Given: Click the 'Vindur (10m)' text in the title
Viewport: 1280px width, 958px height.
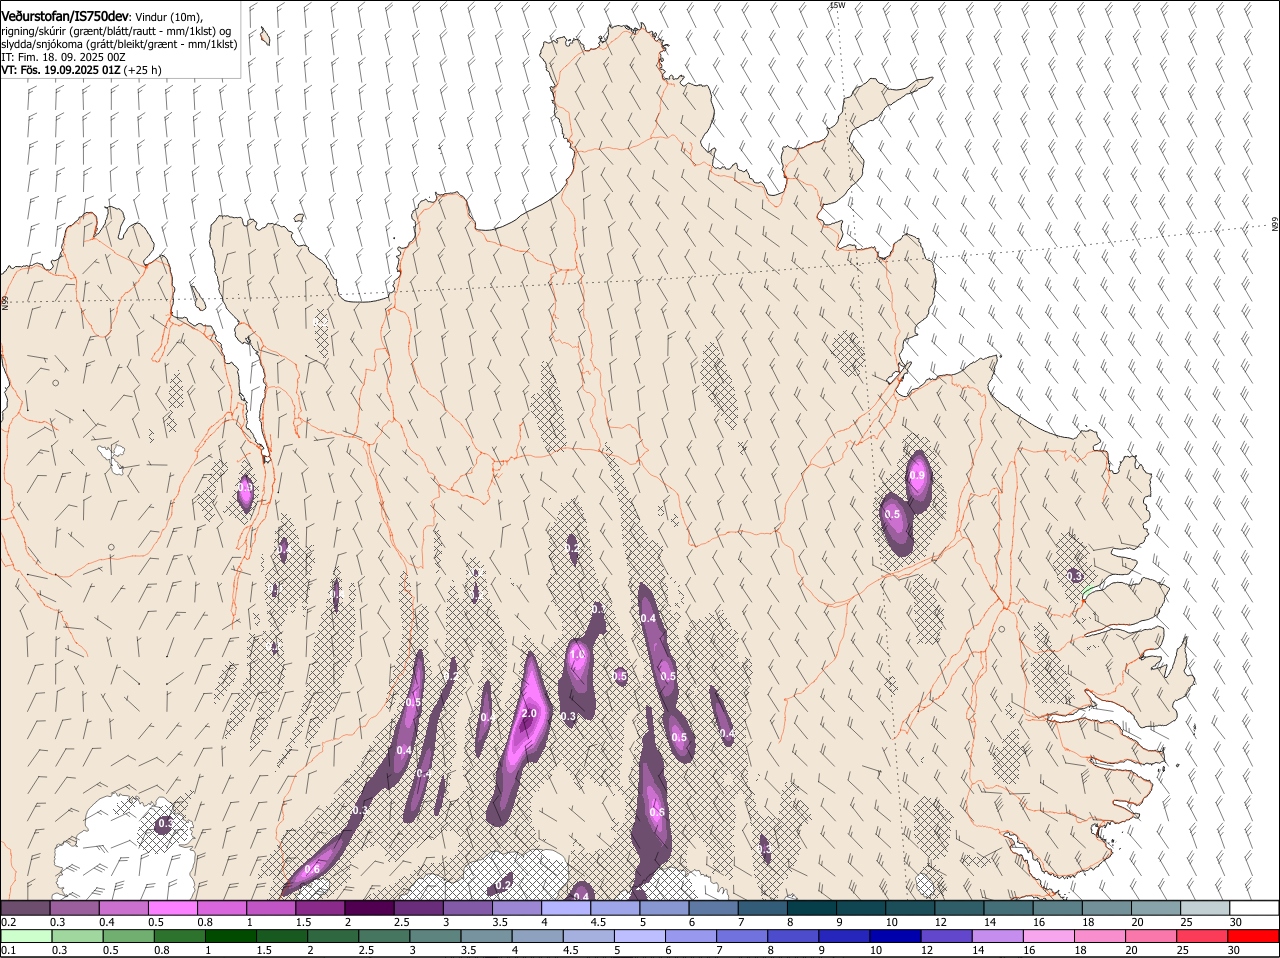Looking at the screenshot, I should tap(168, 18).
